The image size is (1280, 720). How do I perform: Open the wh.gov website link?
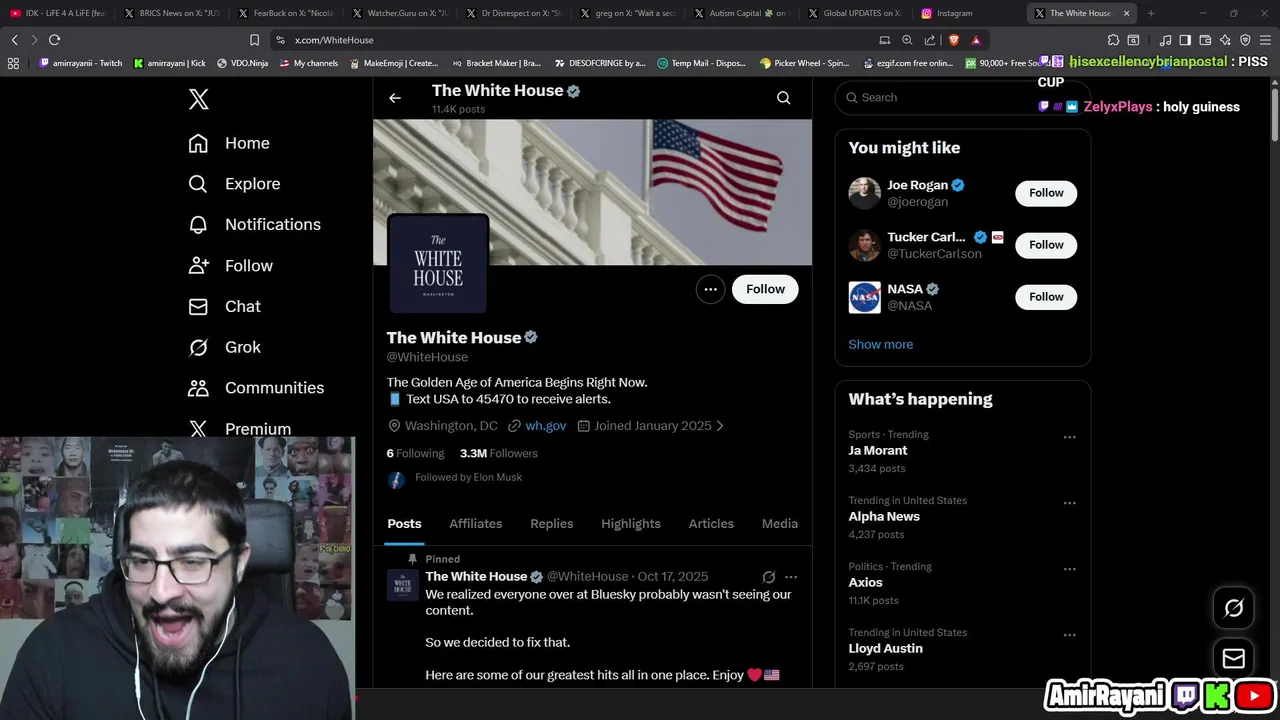pyautogui.click(x=546, y=426)
